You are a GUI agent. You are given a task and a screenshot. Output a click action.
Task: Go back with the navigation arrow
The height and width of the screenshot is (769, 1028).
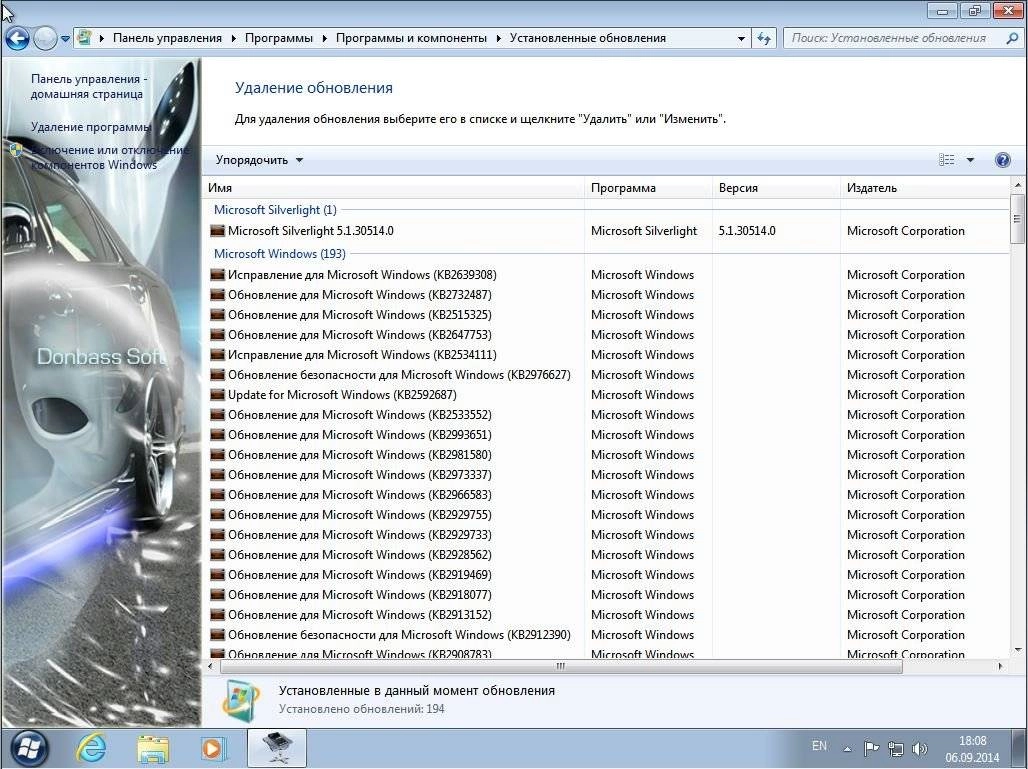16,39
